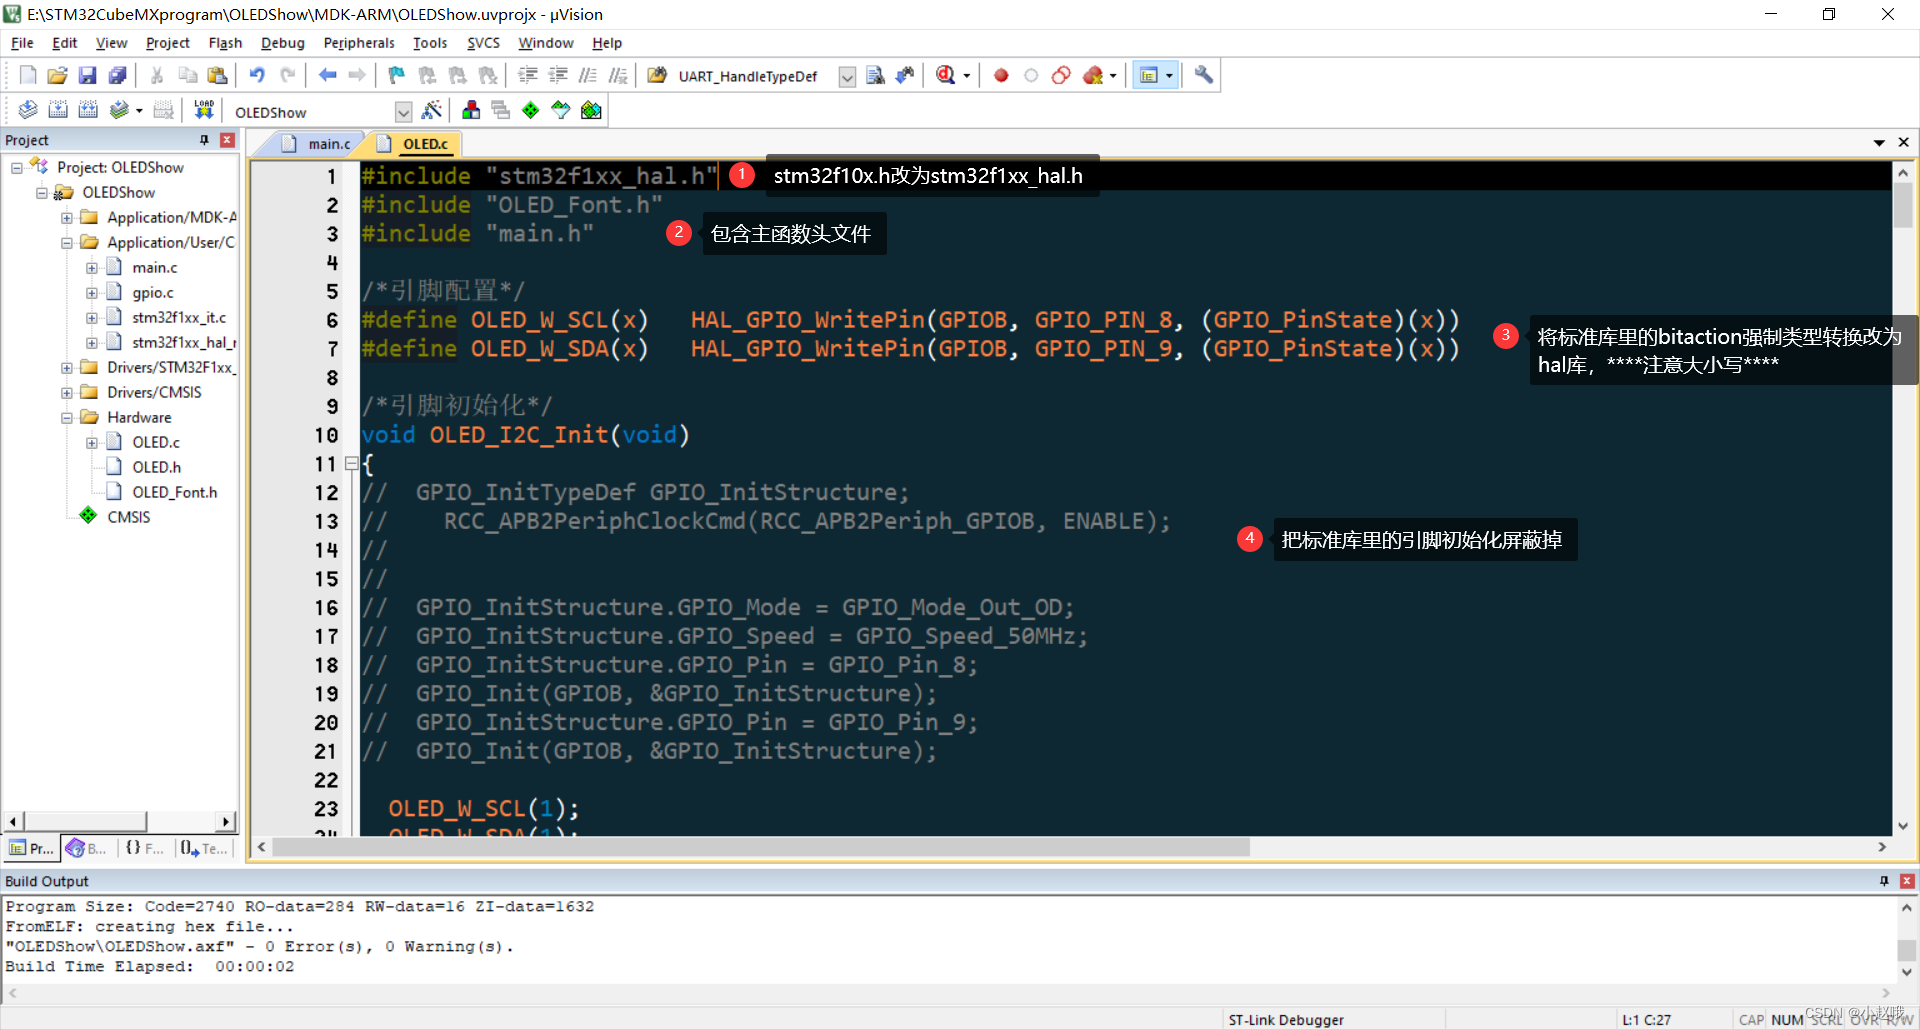Screen dimensions: 1920x1030
Task: Expand the main.c node in project tree
Action: point(92,268)
